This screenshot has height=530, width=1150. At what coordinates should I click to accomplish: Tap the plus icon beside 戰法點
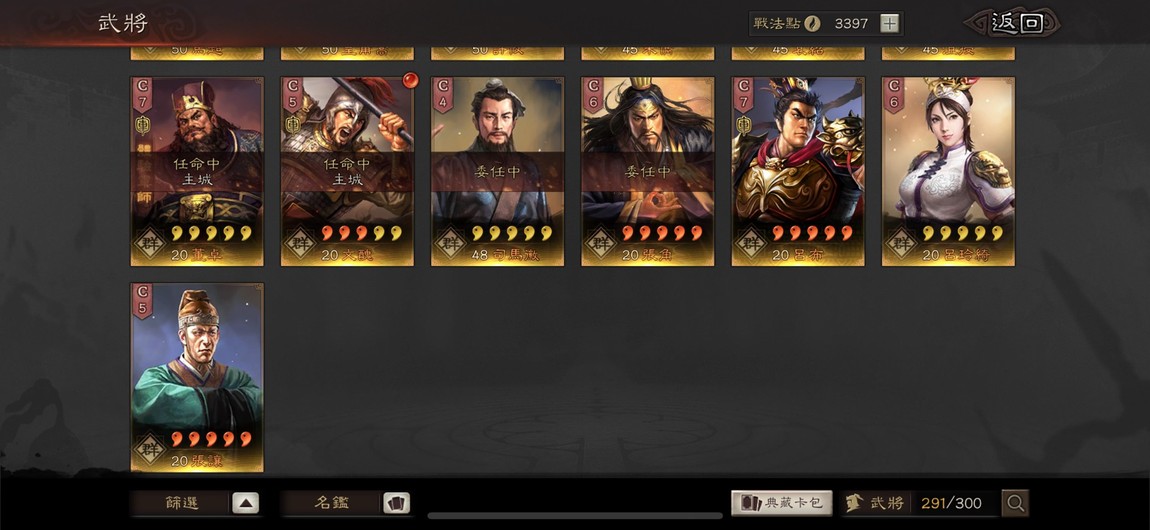[889, 23]
